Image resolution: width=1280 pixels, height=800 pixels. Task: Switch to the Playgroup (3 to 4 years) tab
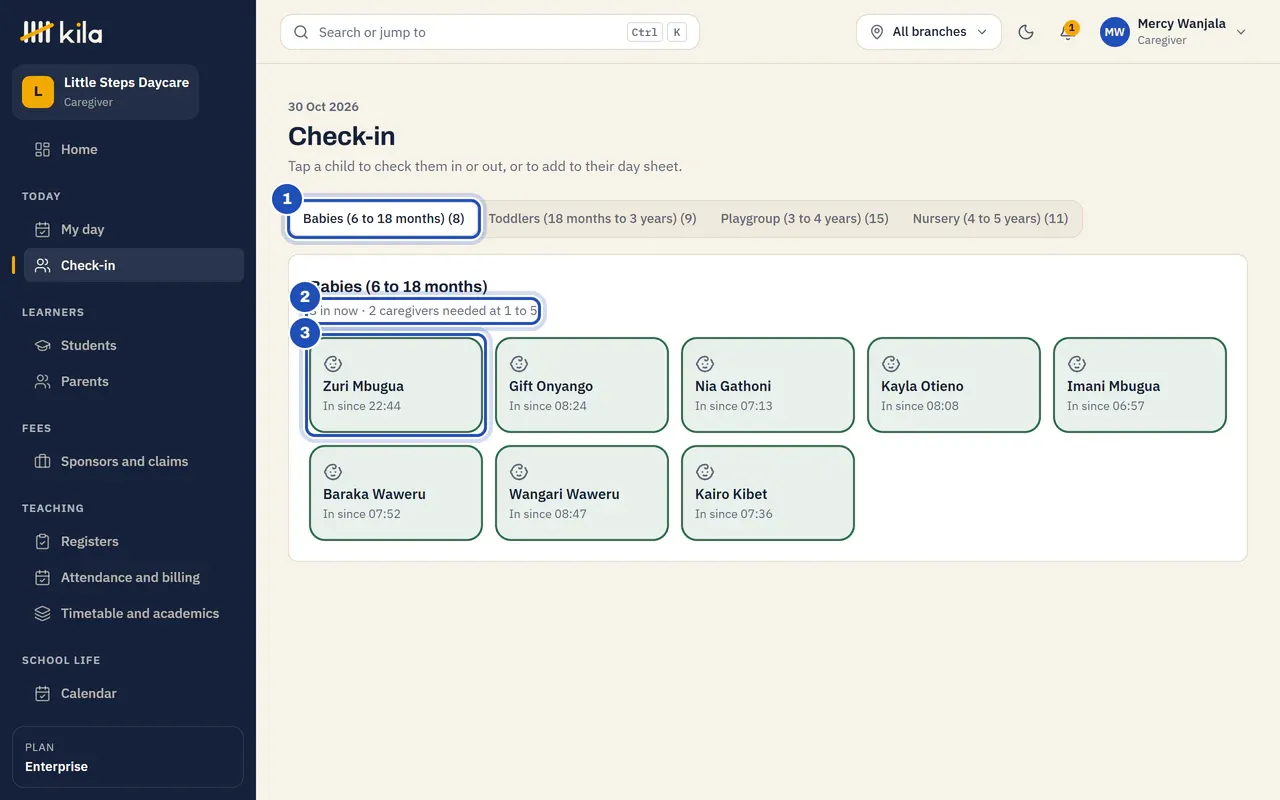tap(805, 219)
